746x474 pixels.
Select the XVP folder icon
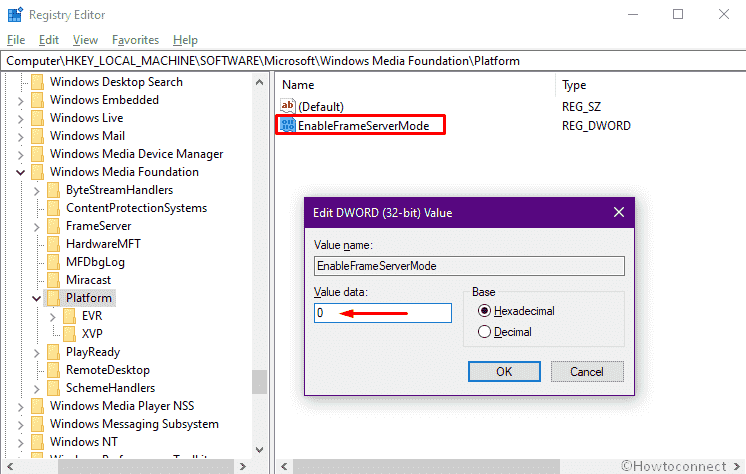pyautogui.click(x=69, y=334)
